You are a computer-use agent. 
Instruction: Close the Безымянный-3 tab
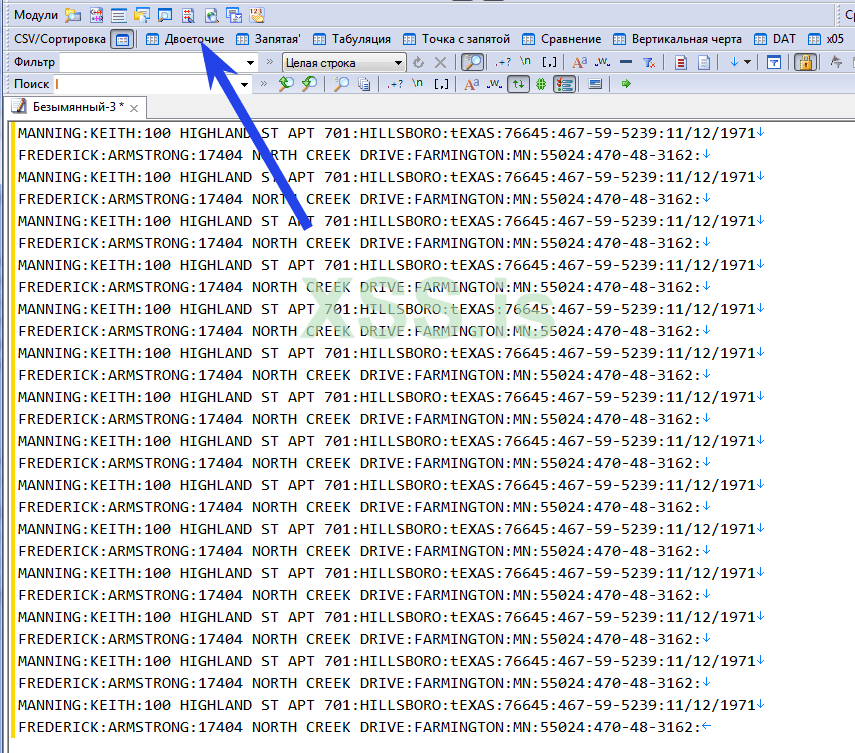point(134,108)
